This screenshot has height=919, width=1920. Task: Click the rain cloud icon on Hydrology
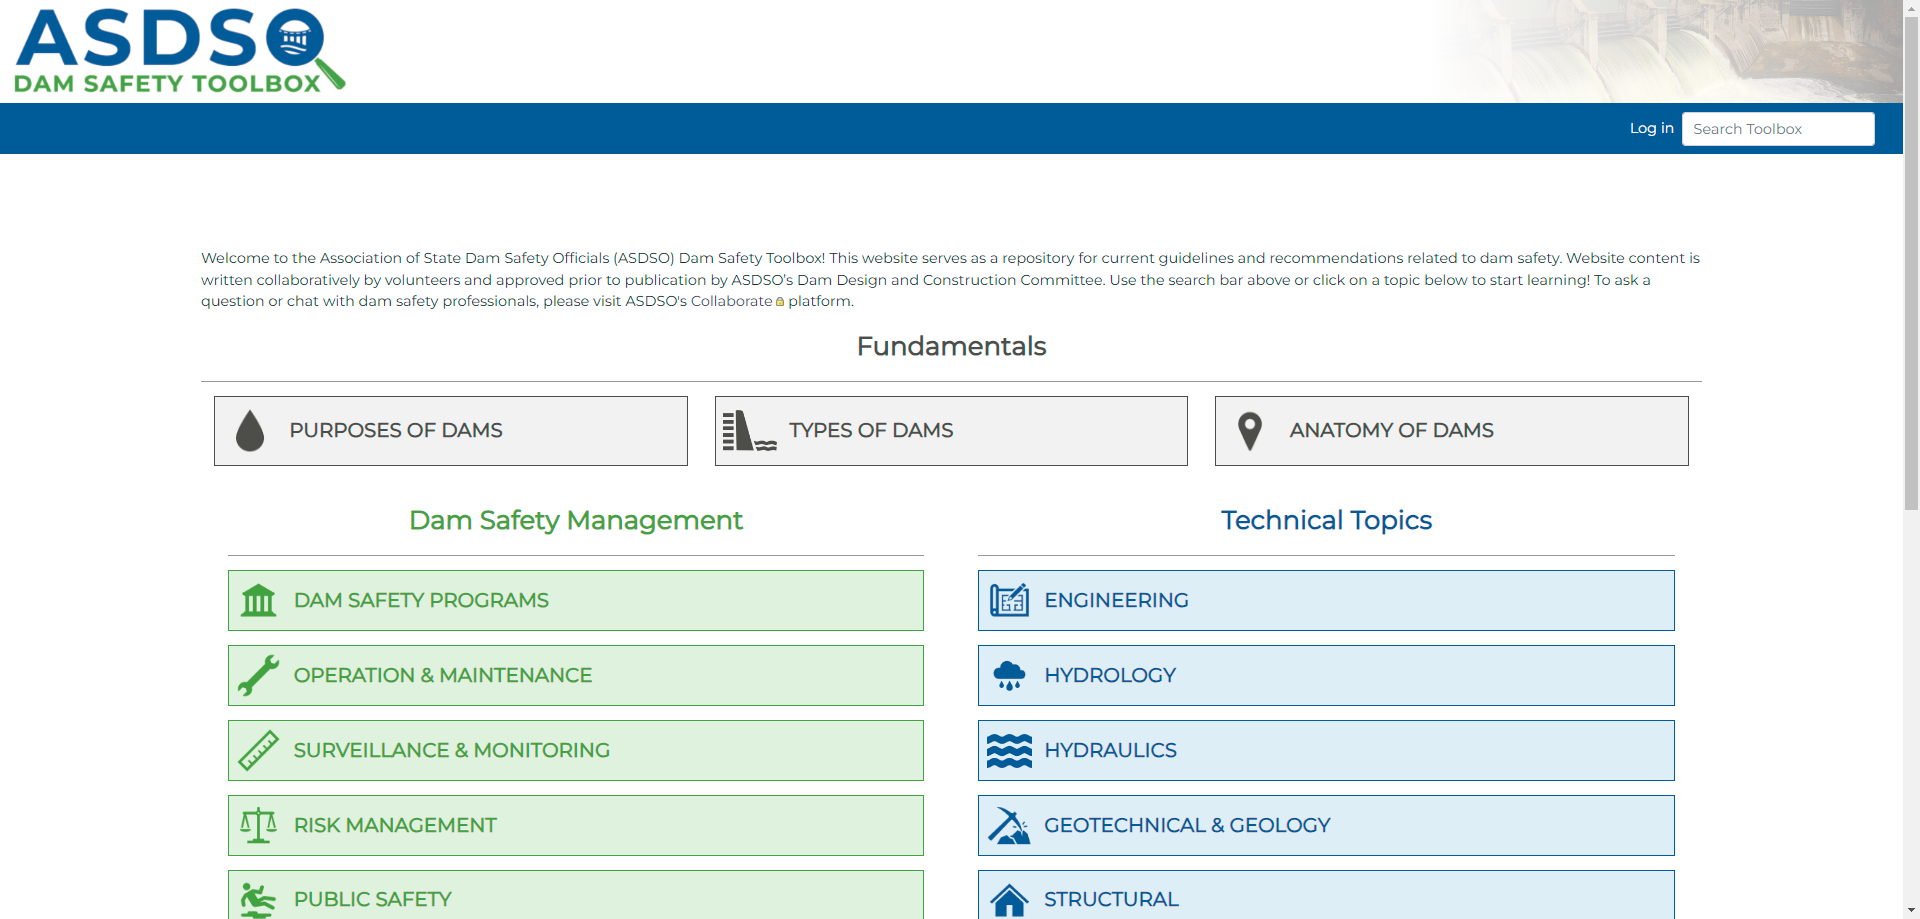(x=1010, y=675)
